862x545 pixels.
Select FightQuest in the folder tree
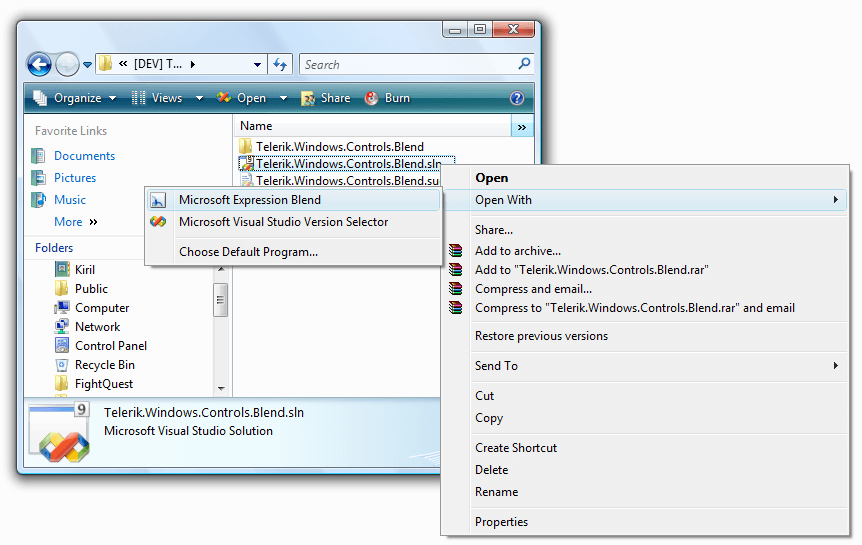click(x=104, y=384)
